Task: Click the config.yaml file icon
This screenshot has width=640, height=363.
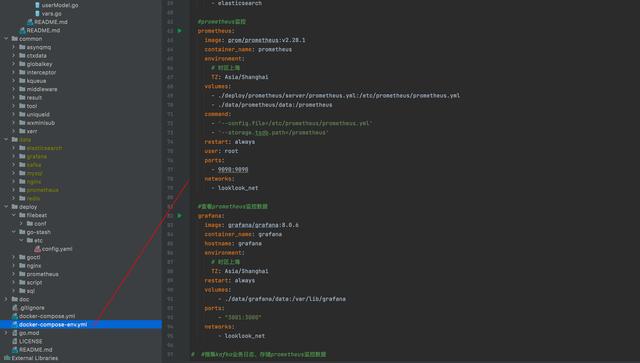Action: coord(38,249)
